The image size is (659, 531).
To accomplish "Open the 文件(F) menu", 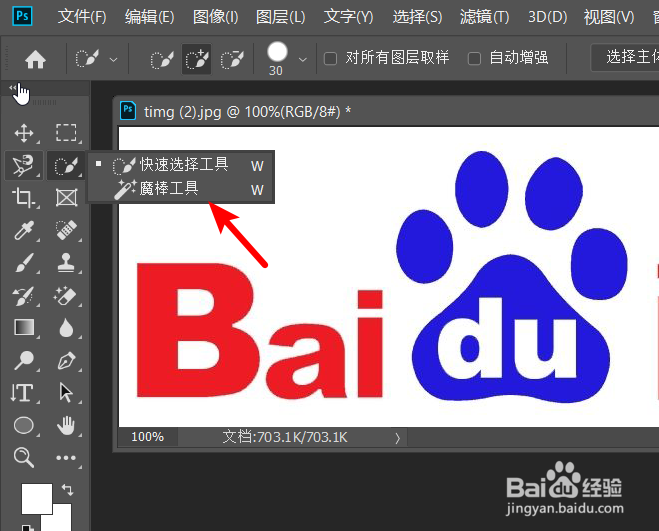I will [82, 17].
